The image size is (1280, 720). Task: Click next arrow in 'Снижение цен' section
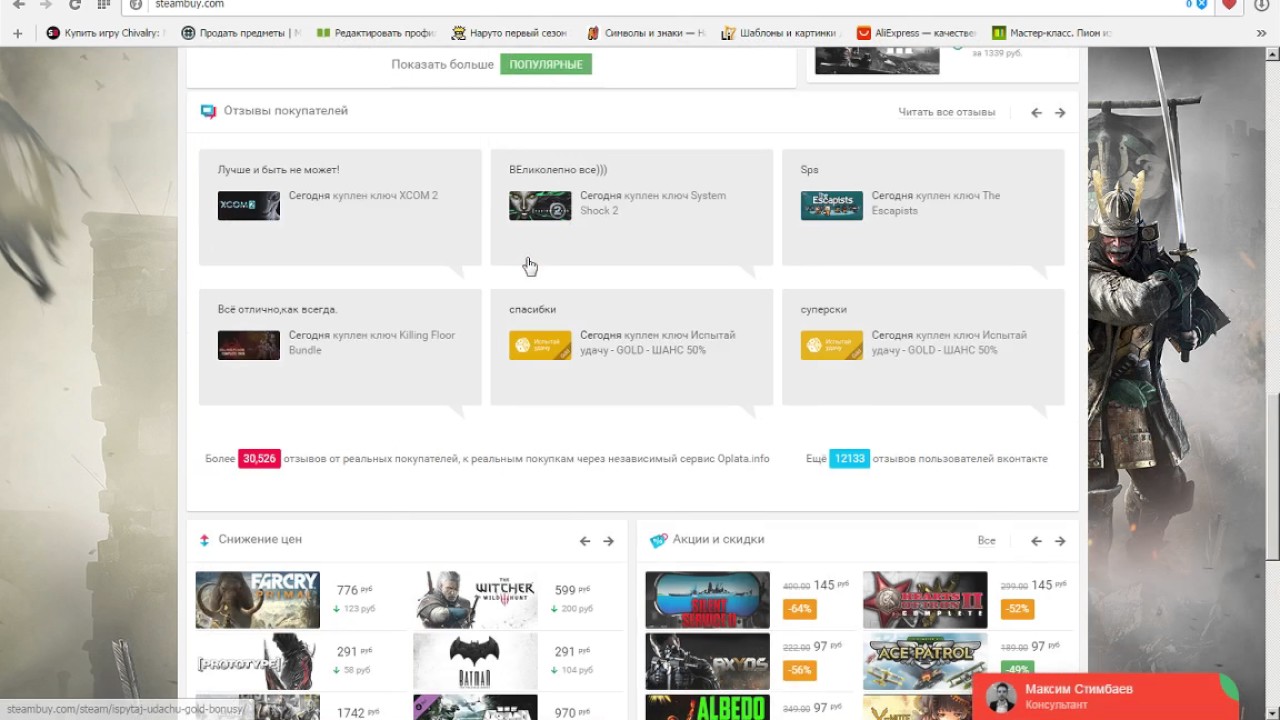coord(608,541)
